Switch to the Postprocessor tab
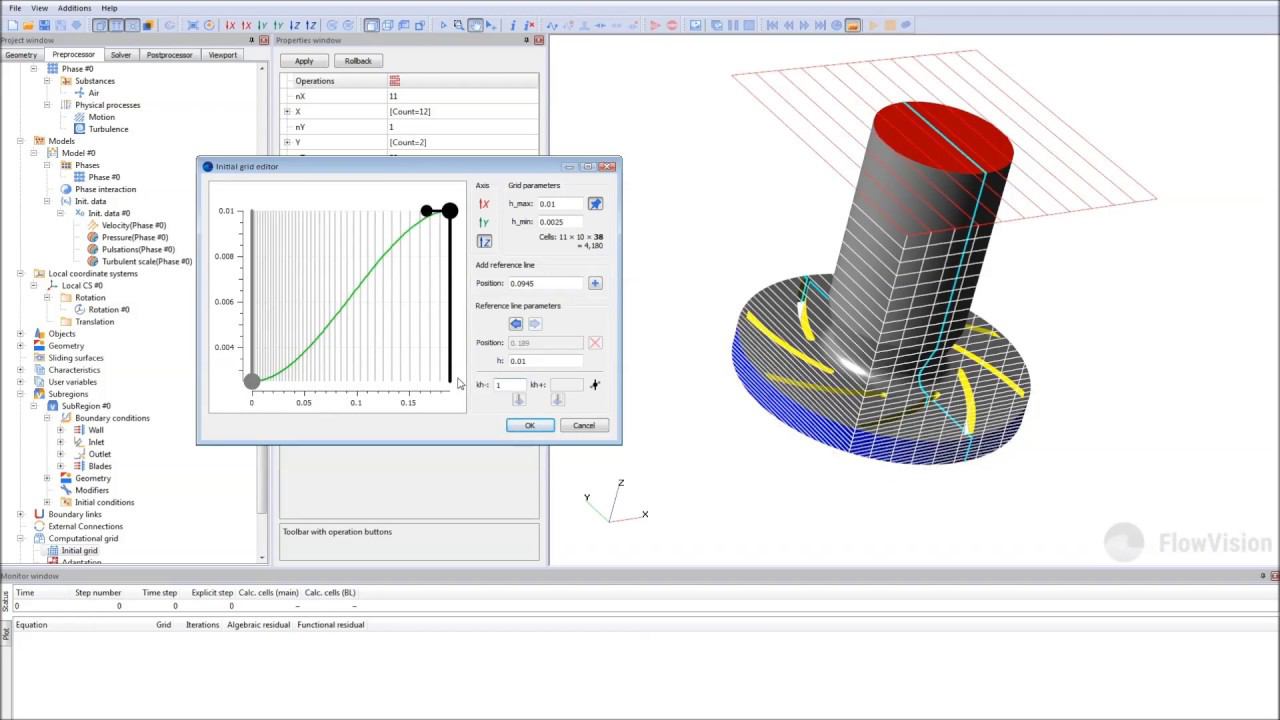 point(169,55)
